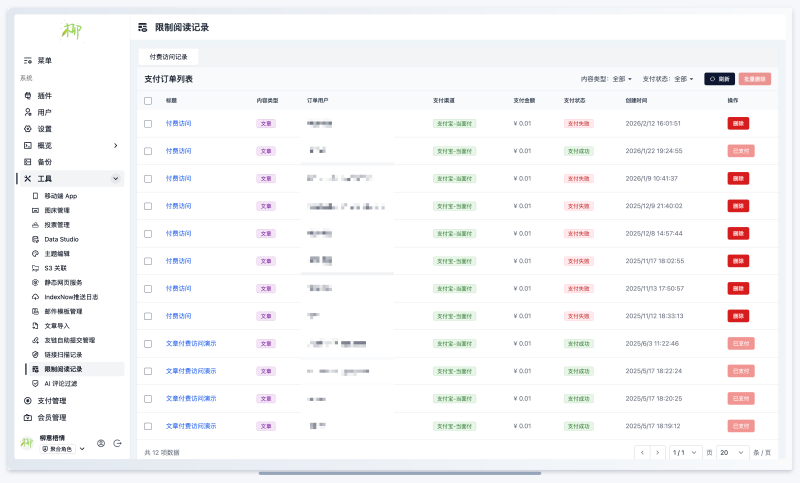Click the 备份 backup icon
The image size is (800, 483).
[28, 162]
